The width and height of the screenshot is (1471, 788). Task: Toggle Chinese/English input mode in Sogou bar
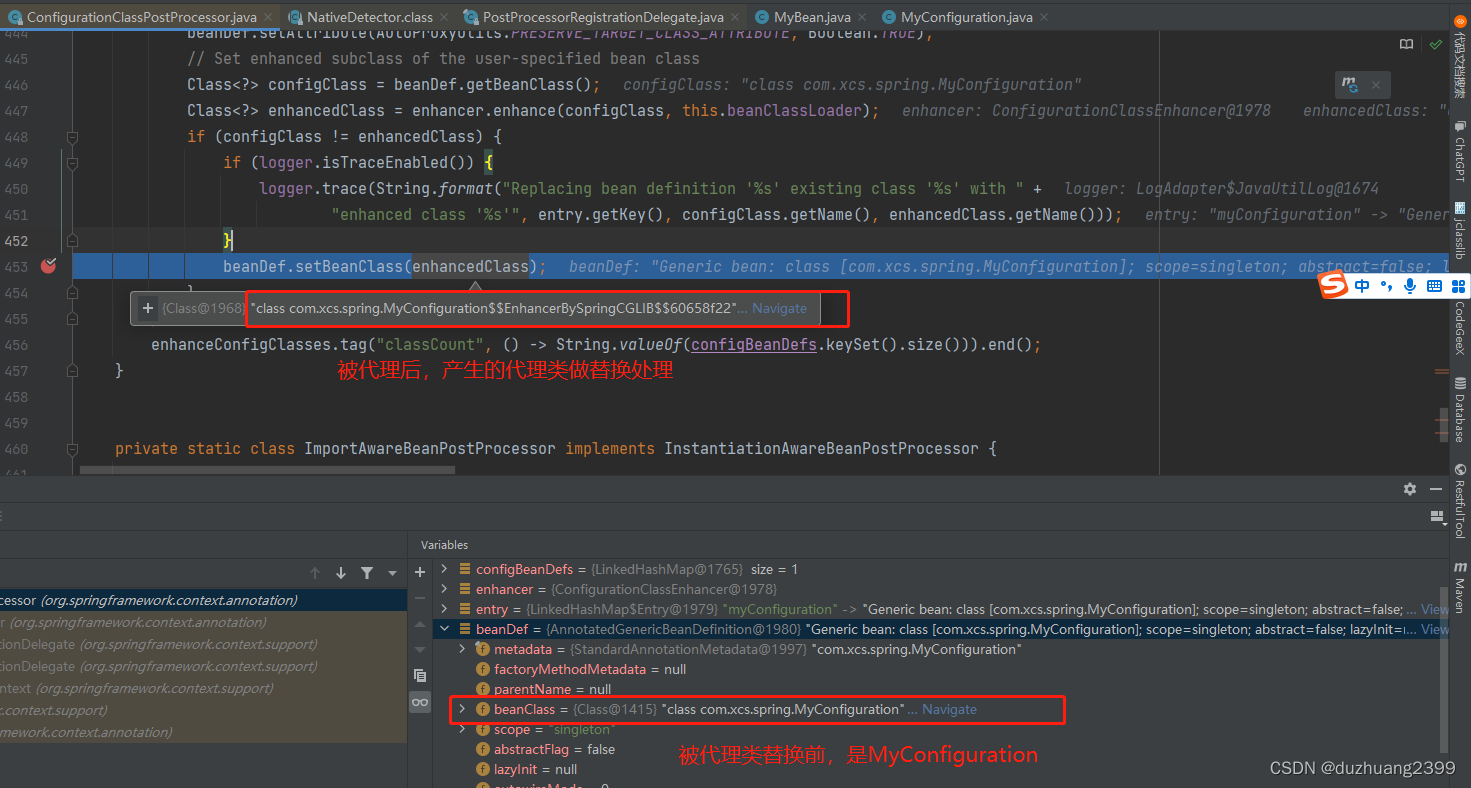click(x=1363, y=286)
